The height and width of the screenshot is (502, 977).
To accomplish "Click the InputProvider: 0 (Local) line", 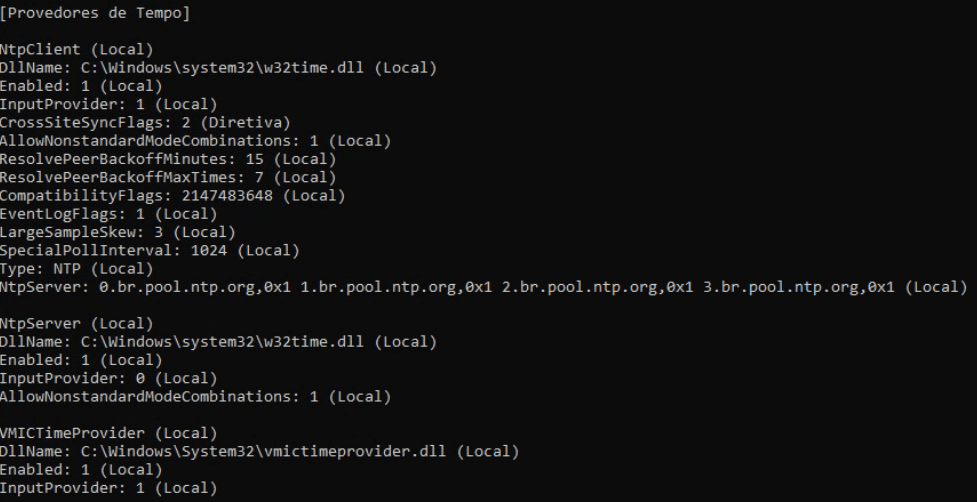I will (108, 378).
